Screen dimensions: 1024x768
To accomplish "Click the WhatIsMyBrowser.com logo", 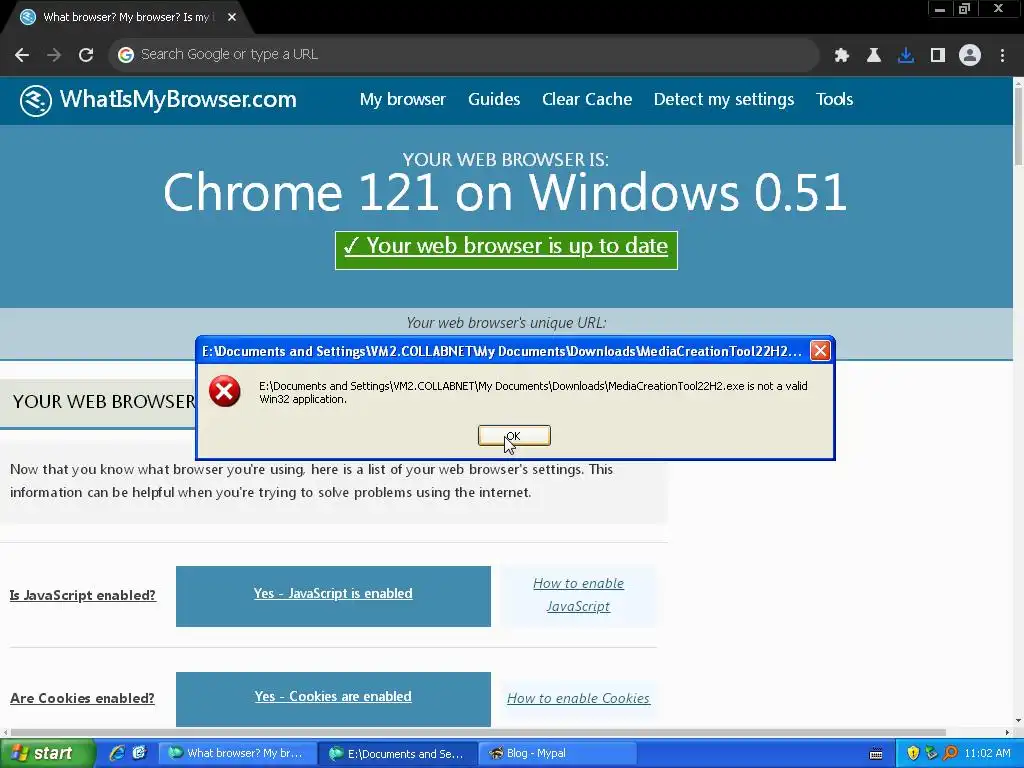I will [x=158, y=100].
